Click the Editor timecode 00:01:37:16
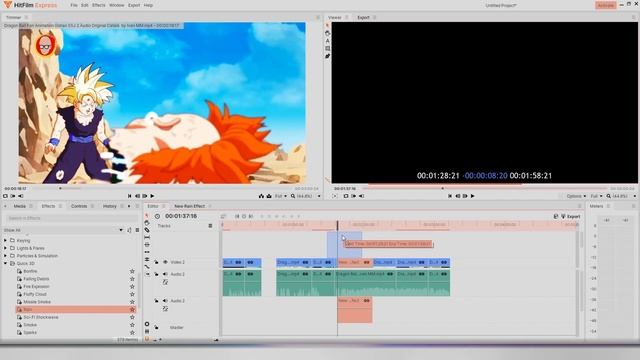The height and width of the screenshot is (360, 640). [x=181, y=216]
